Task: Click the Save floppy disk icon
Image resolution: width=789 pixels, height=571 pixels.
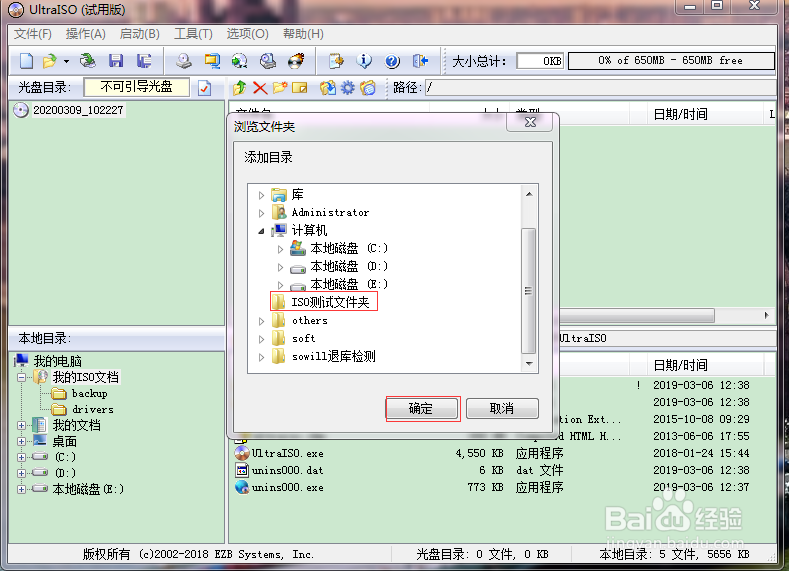Action: (x=116, y=61)
